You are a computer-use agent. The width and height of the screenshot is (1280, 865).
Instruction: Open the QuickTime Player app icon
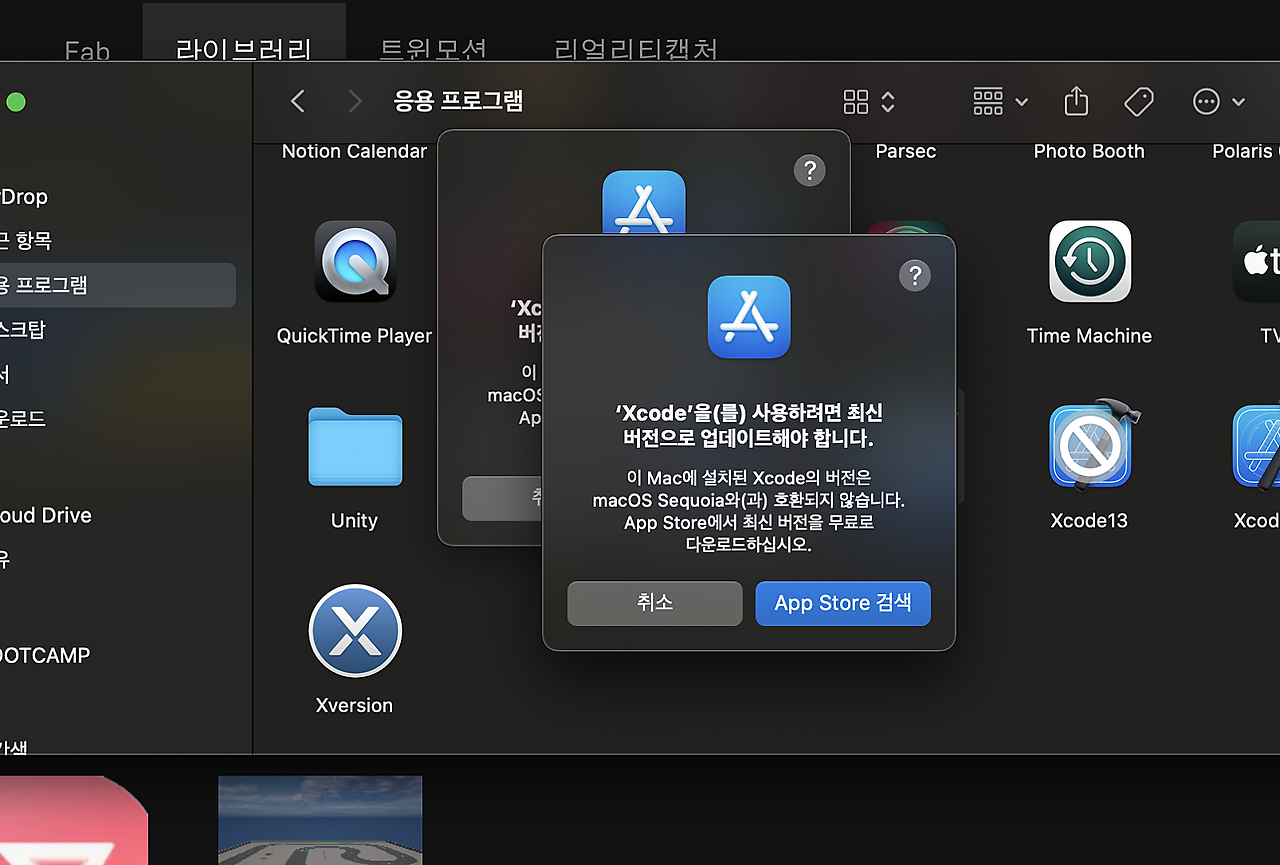click(x=355, y=261)
